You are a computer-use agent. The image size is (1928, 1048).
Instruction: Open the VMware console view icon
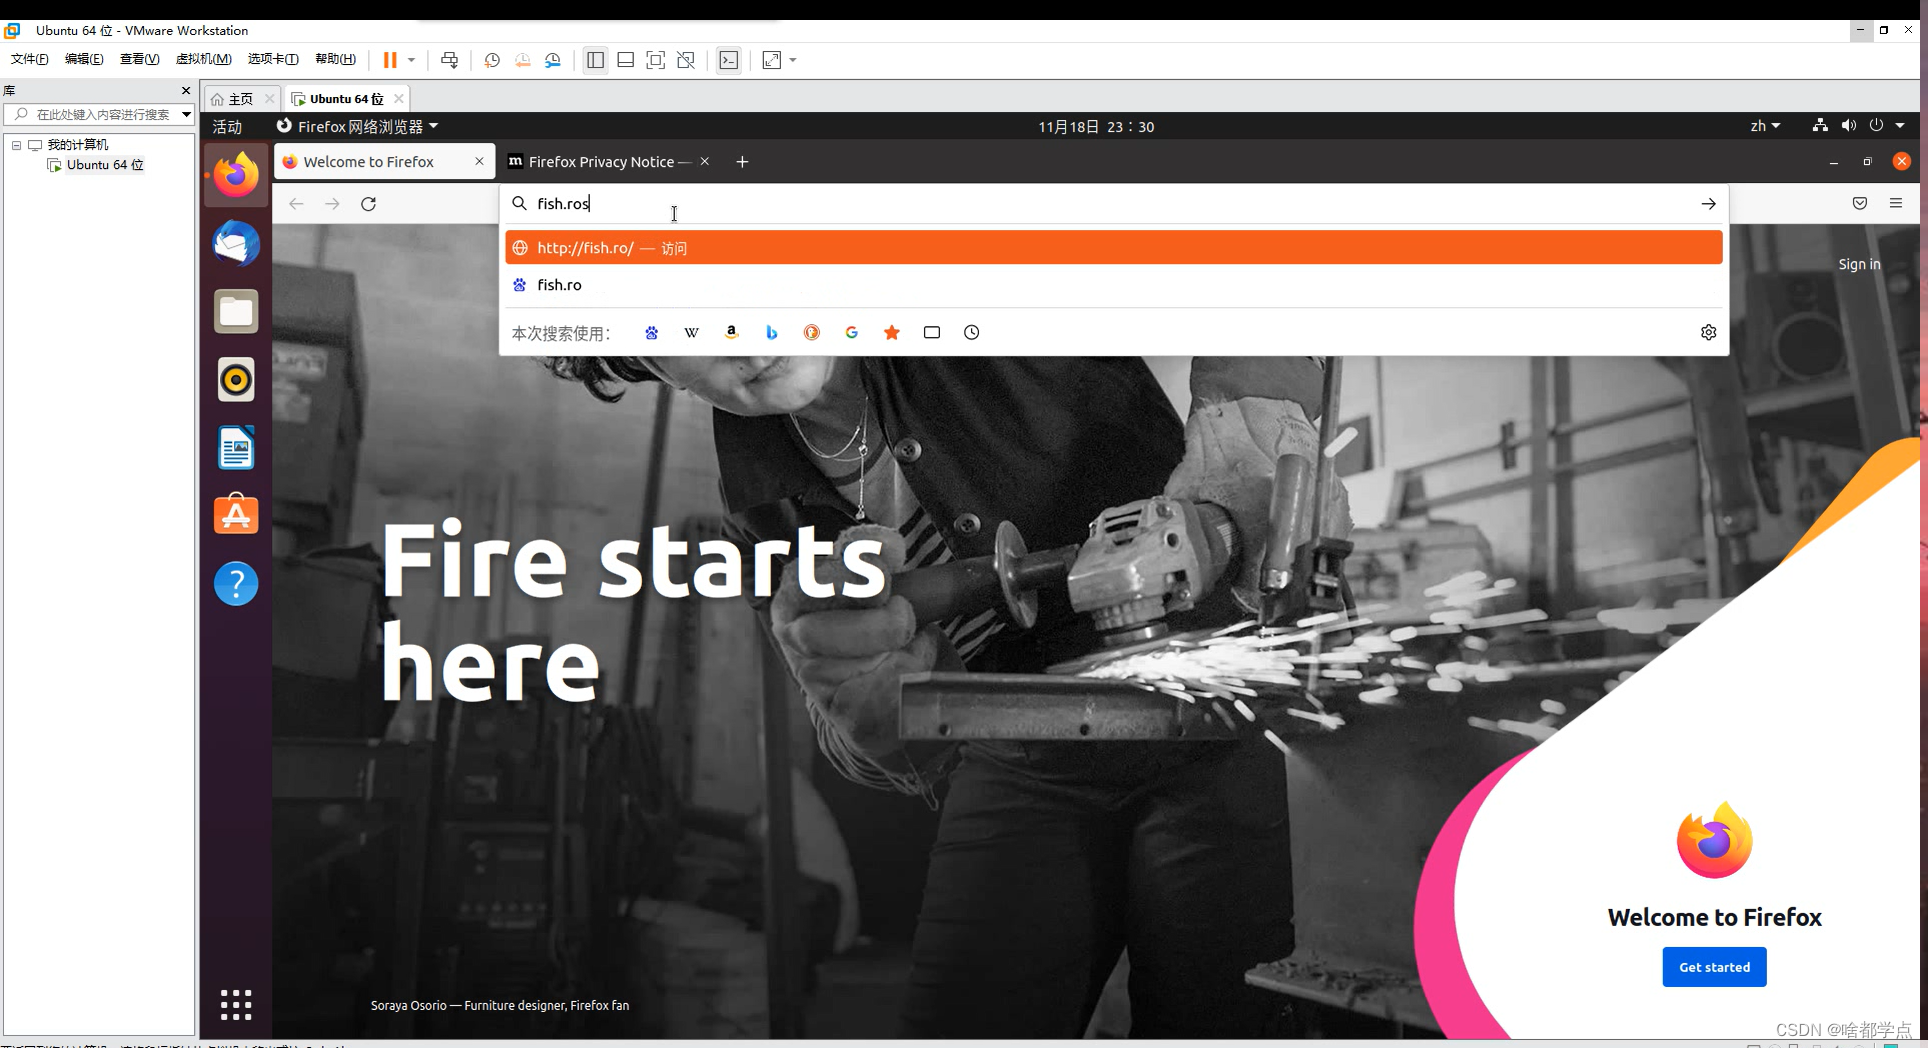click(729, 60)
